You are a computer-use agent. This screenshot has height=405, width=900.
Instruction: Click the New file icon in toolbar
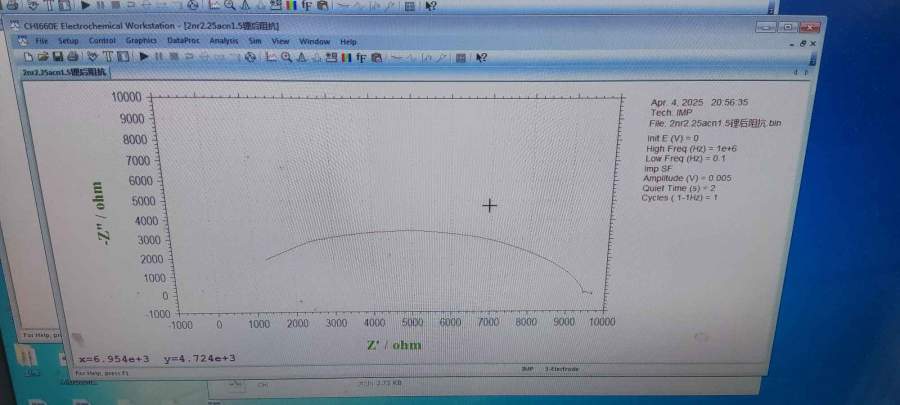(x=30, y=57)
